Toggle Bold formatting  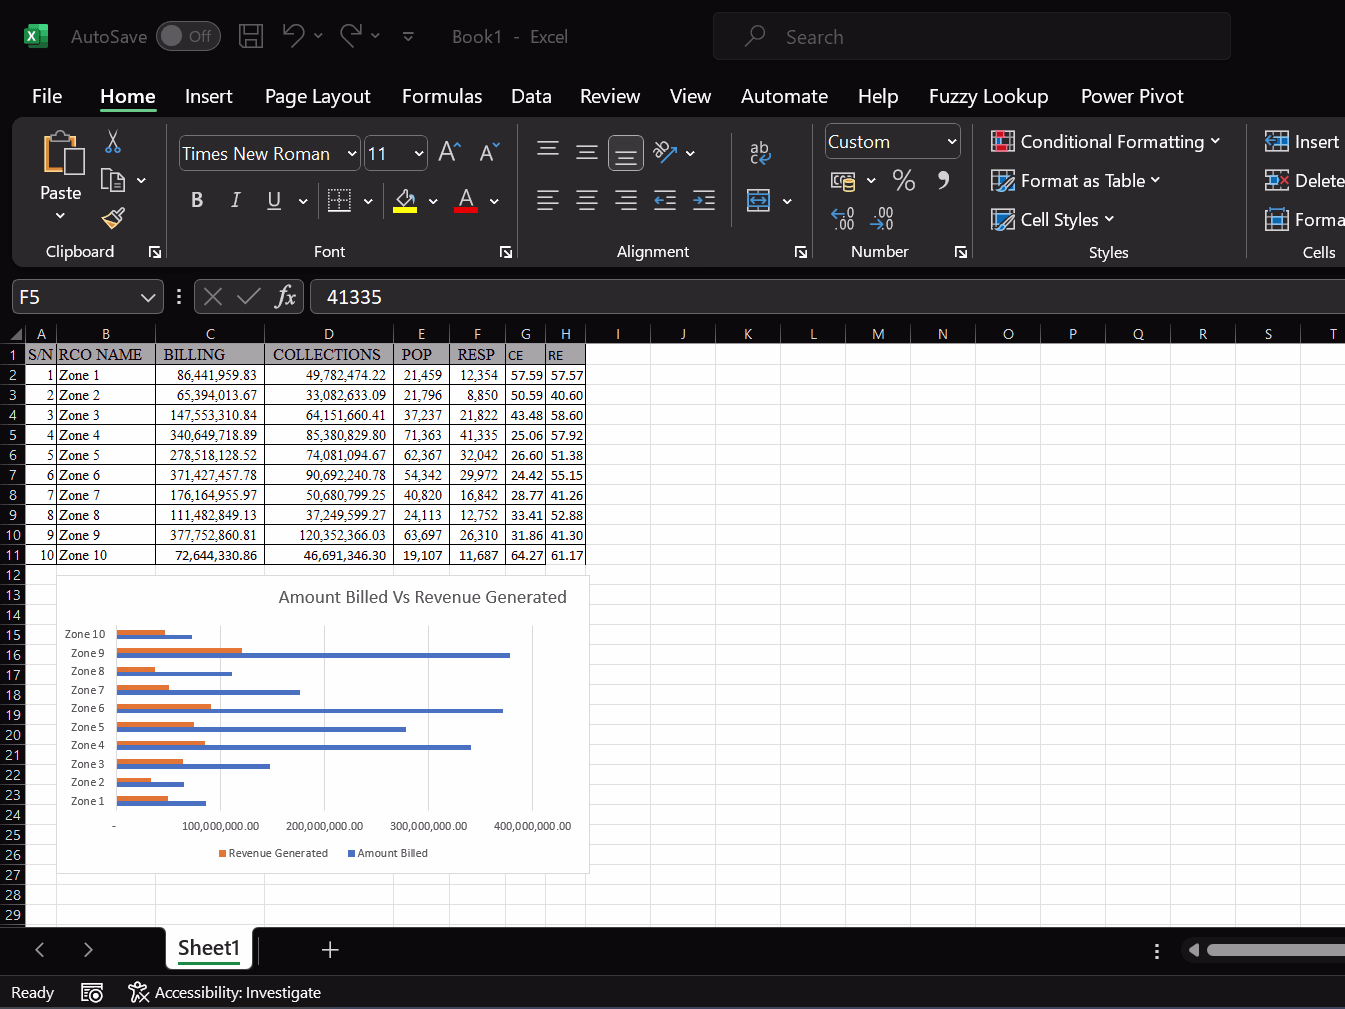tap(197, 200)
